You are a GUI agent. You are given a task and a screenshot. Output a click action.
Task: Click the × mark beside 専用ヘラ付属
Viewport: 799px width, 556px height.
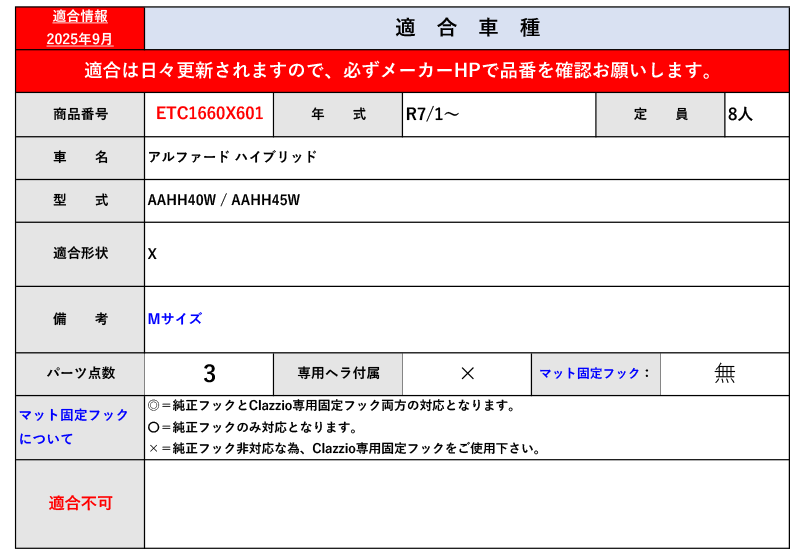(467, 373)
